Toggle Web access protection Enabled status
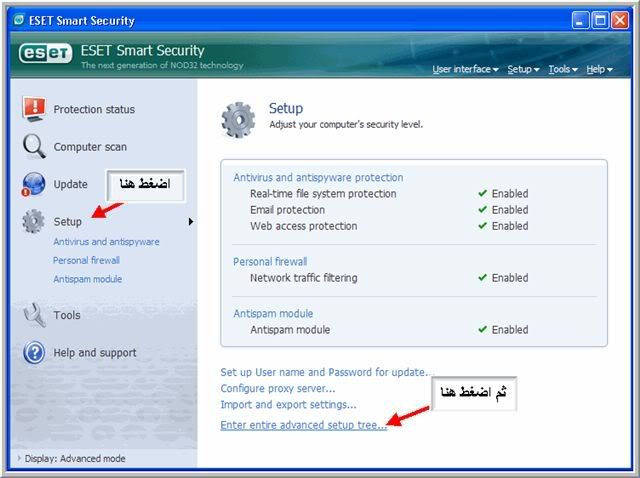This screenshot has width=640, height=478. click(503, 226)
